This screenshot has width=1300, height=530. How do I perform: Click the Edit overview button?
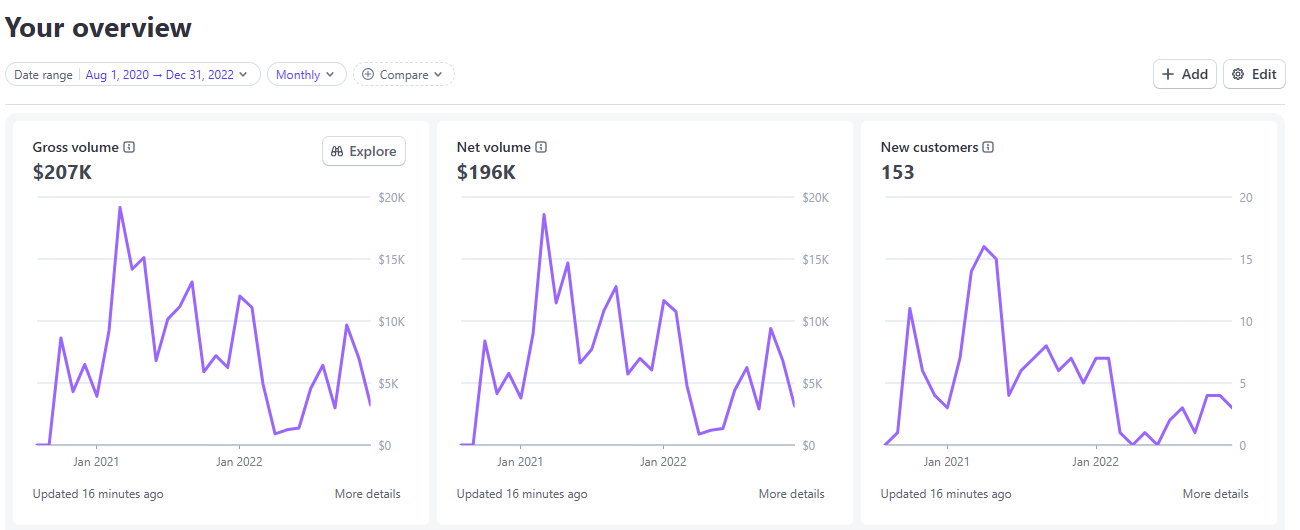(1254, 75)
